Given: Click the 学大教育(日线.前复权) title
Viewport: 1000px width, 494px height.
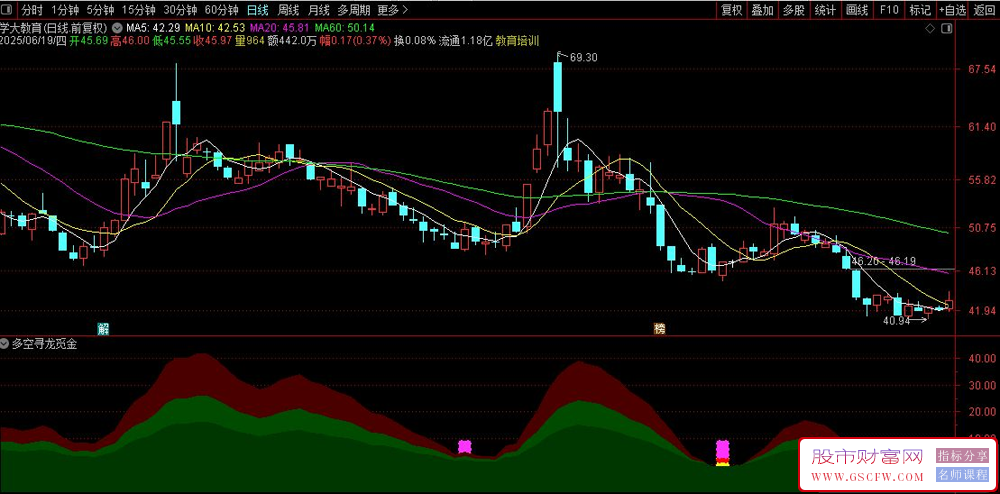Looking at the screenshot, I should [x=54, y=28].
